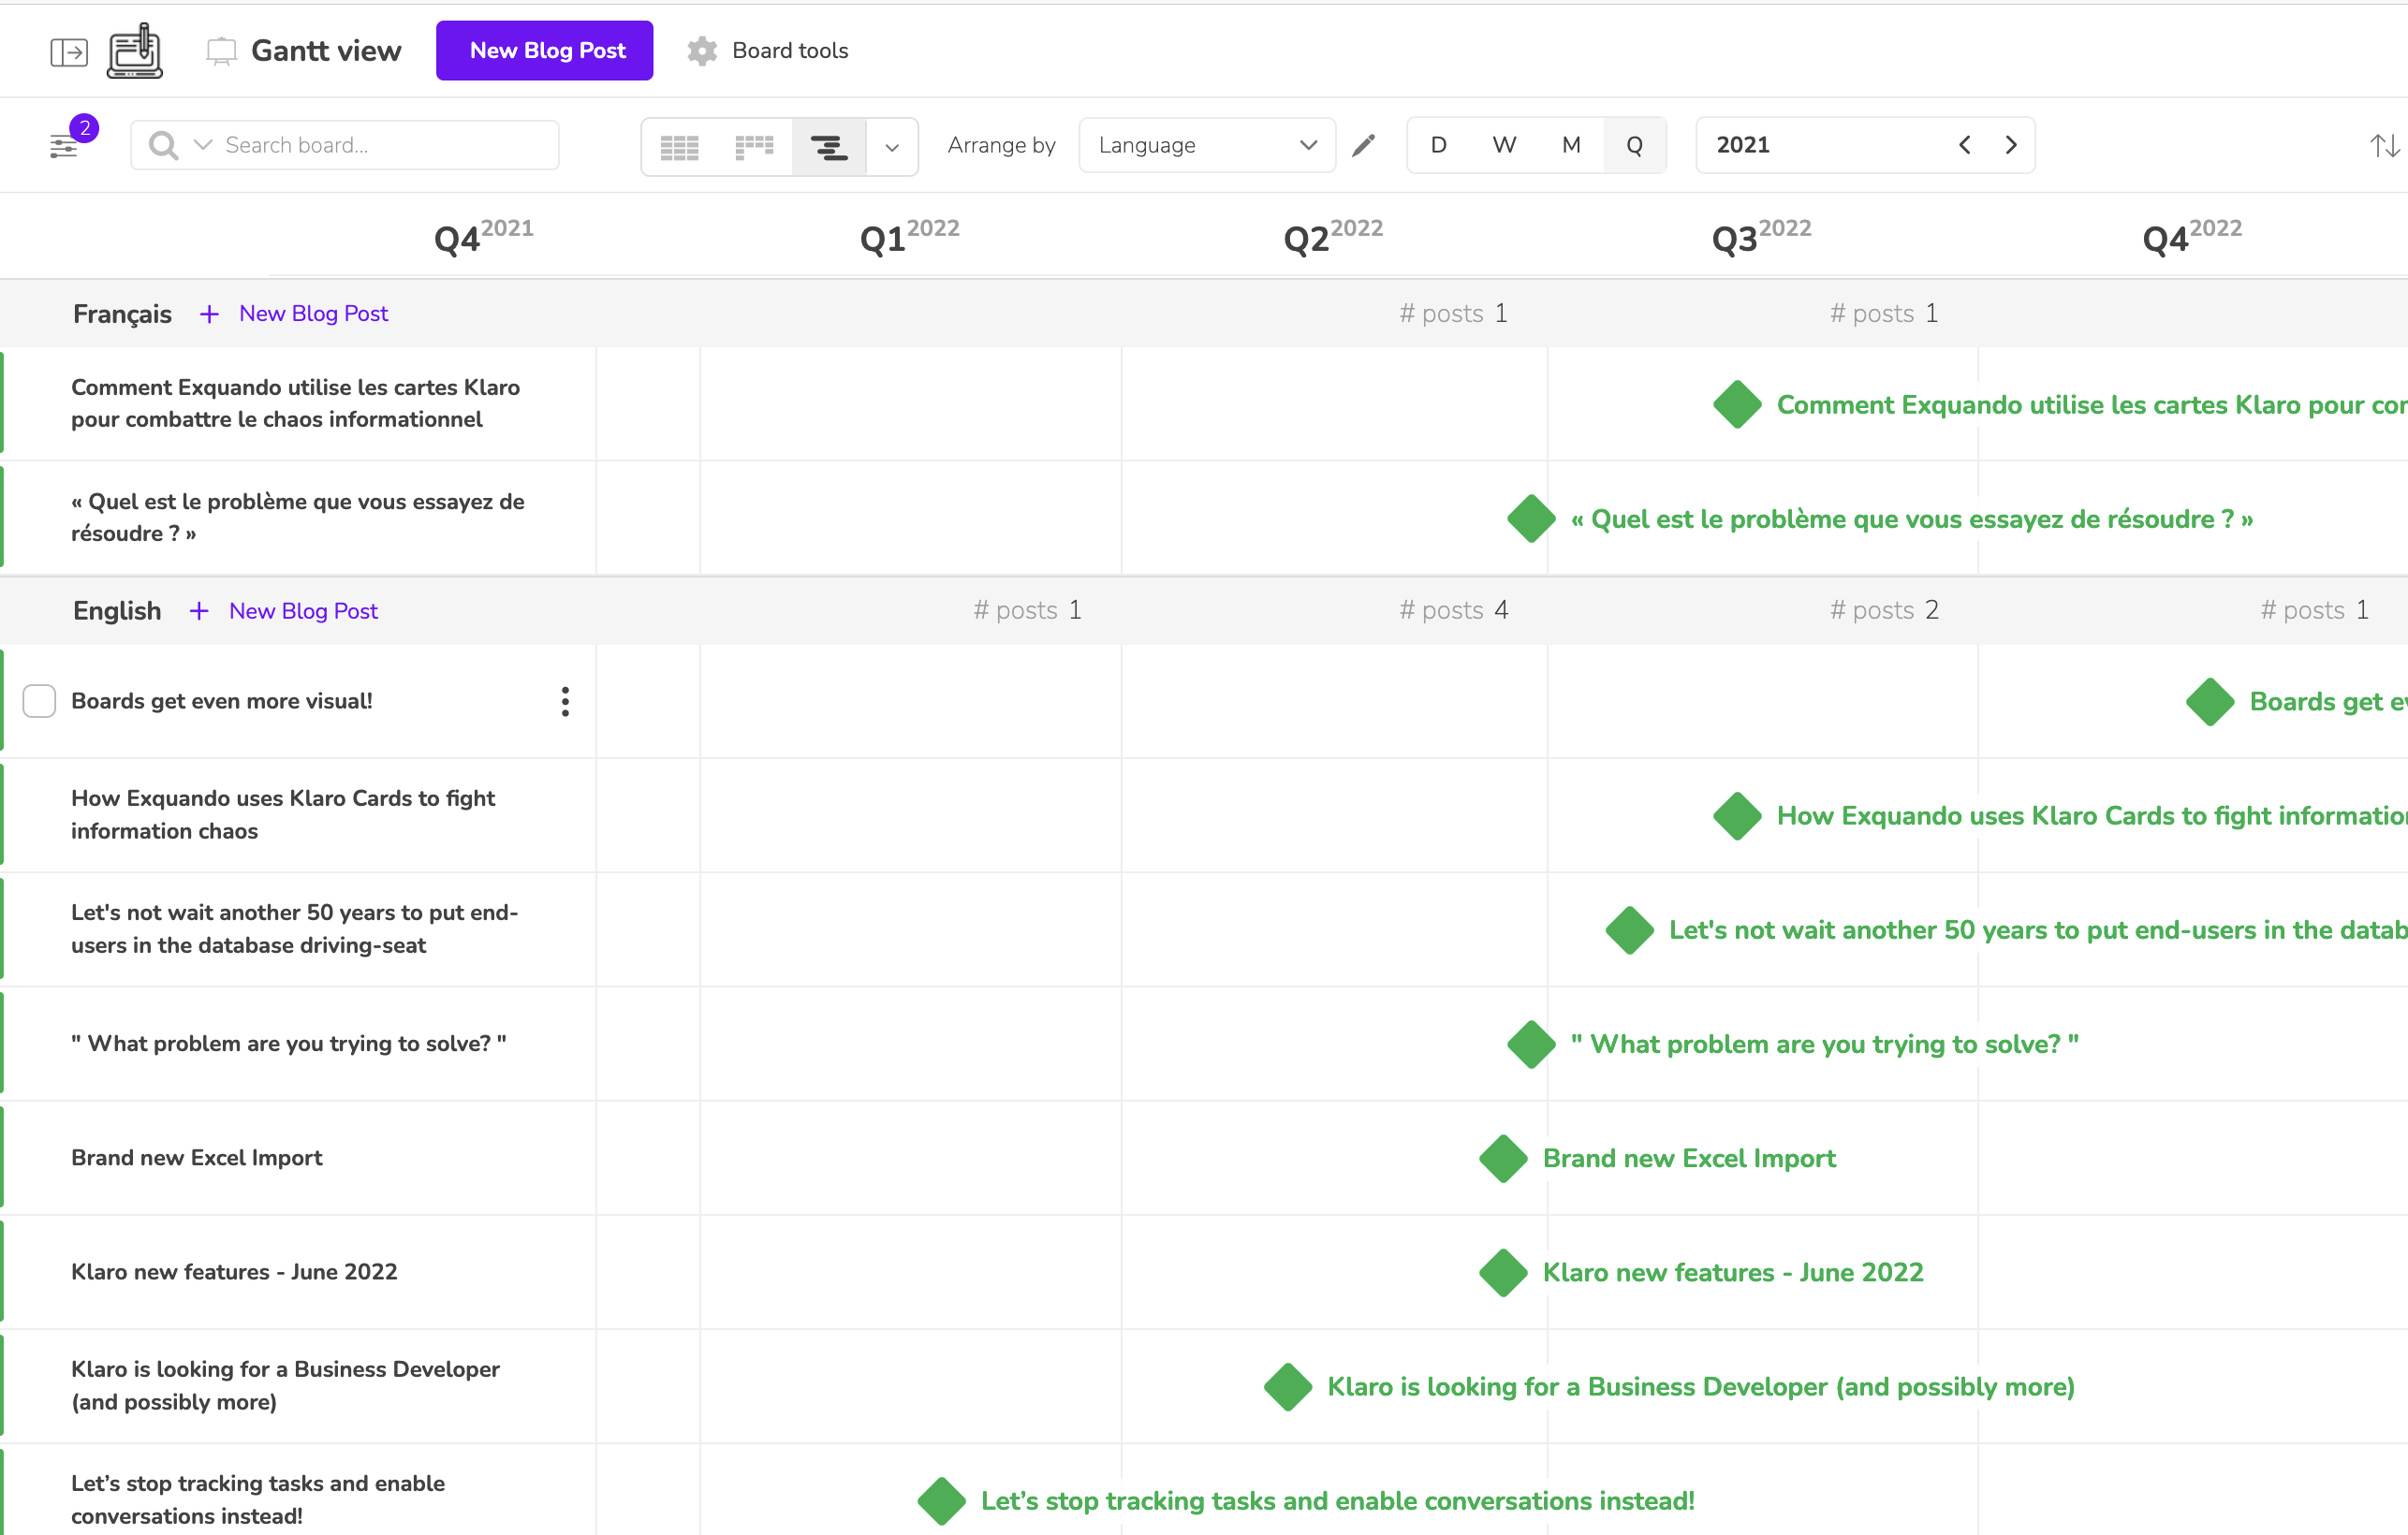Click the sort arrows icon

[2385, 146]
